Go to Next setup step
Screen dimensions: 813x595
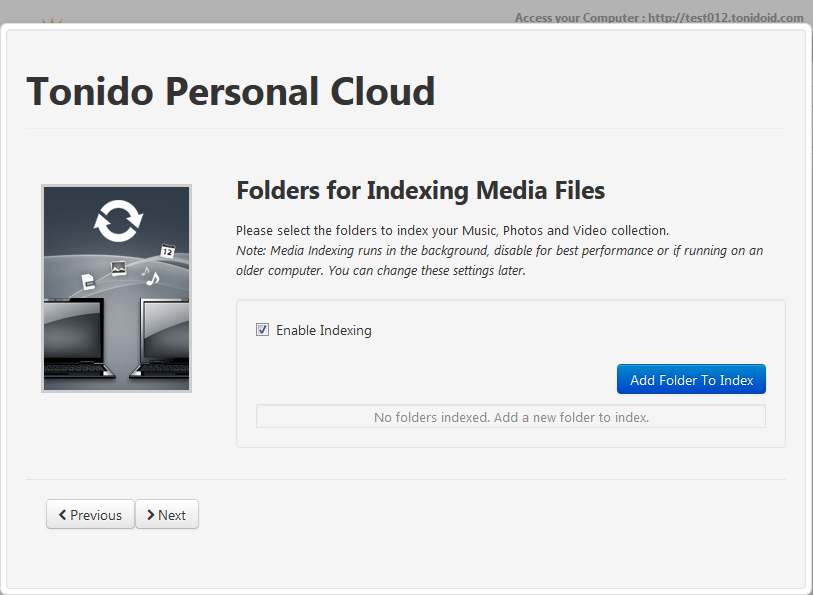click(x=167, y=515)
